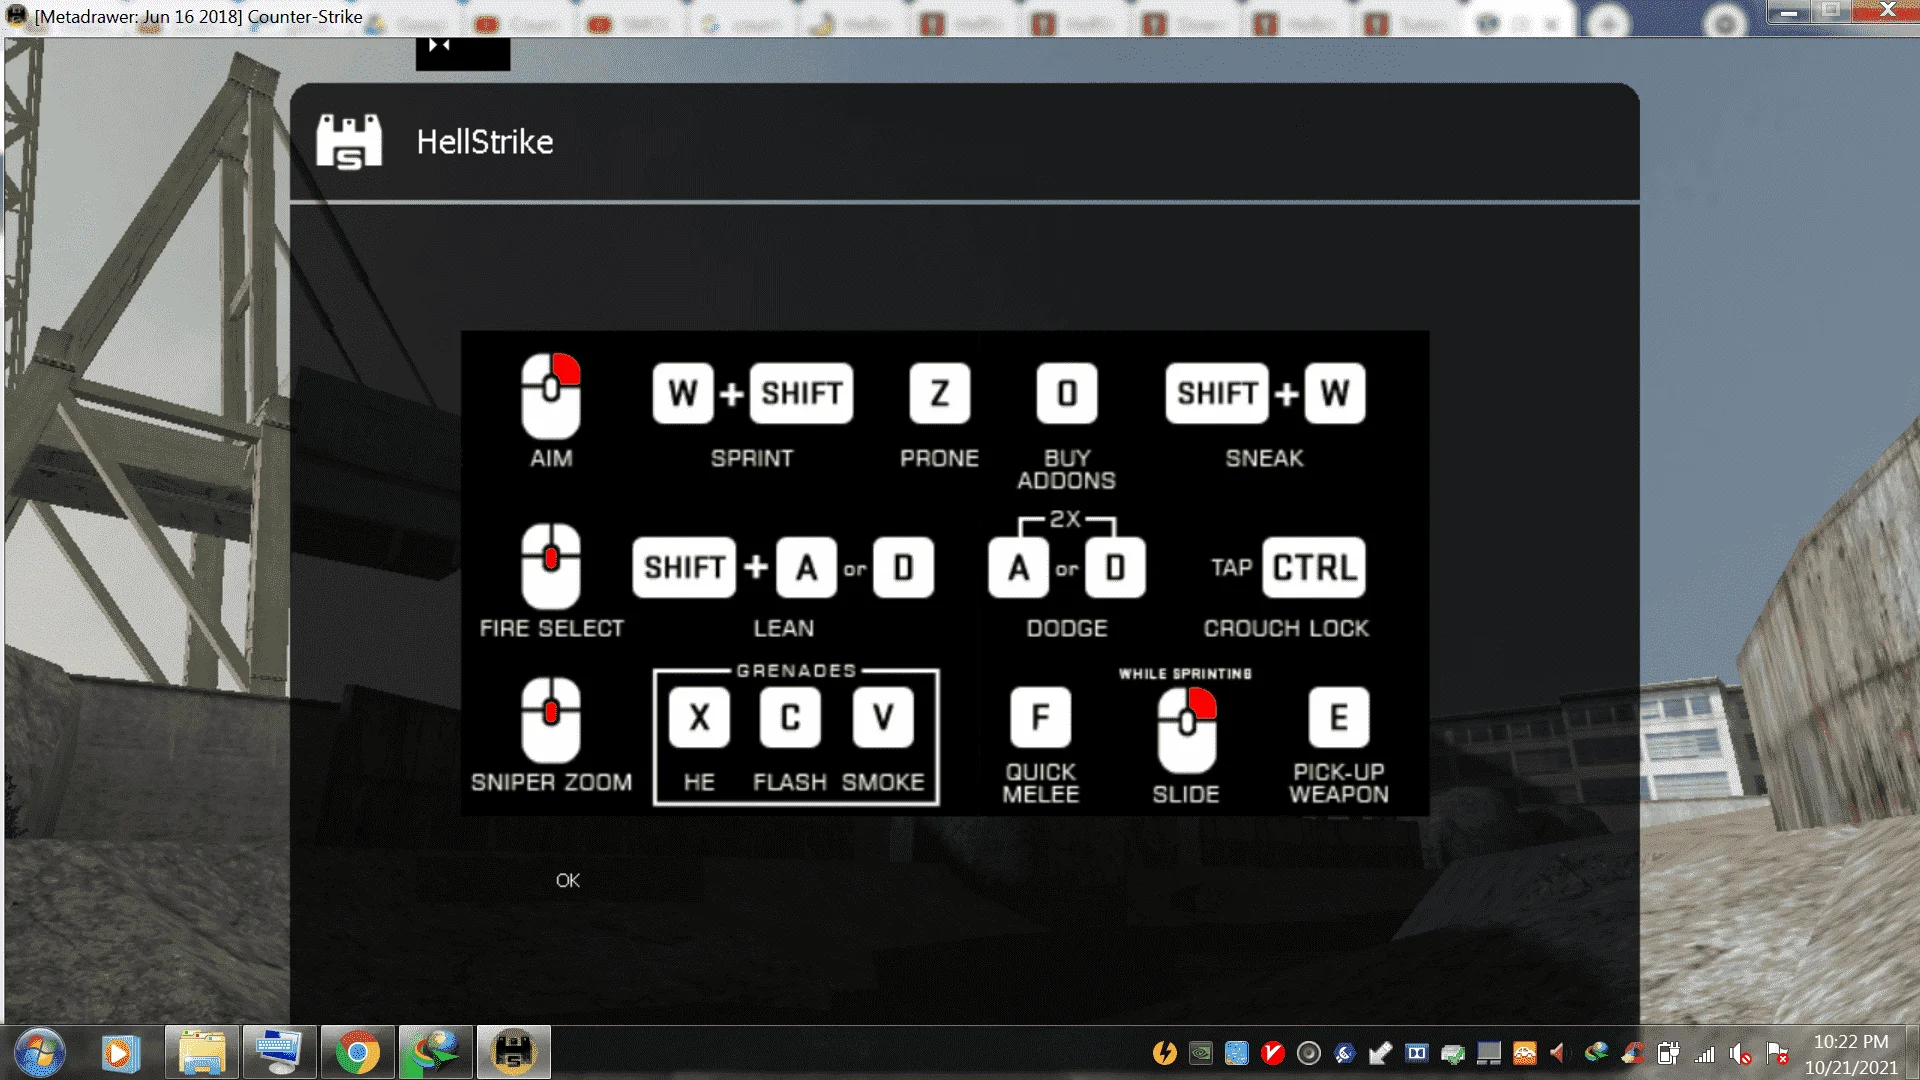Click the SNEAK label text
The width and height of the screenshot is (1920, 1080).
click(x=1265, y=458)
